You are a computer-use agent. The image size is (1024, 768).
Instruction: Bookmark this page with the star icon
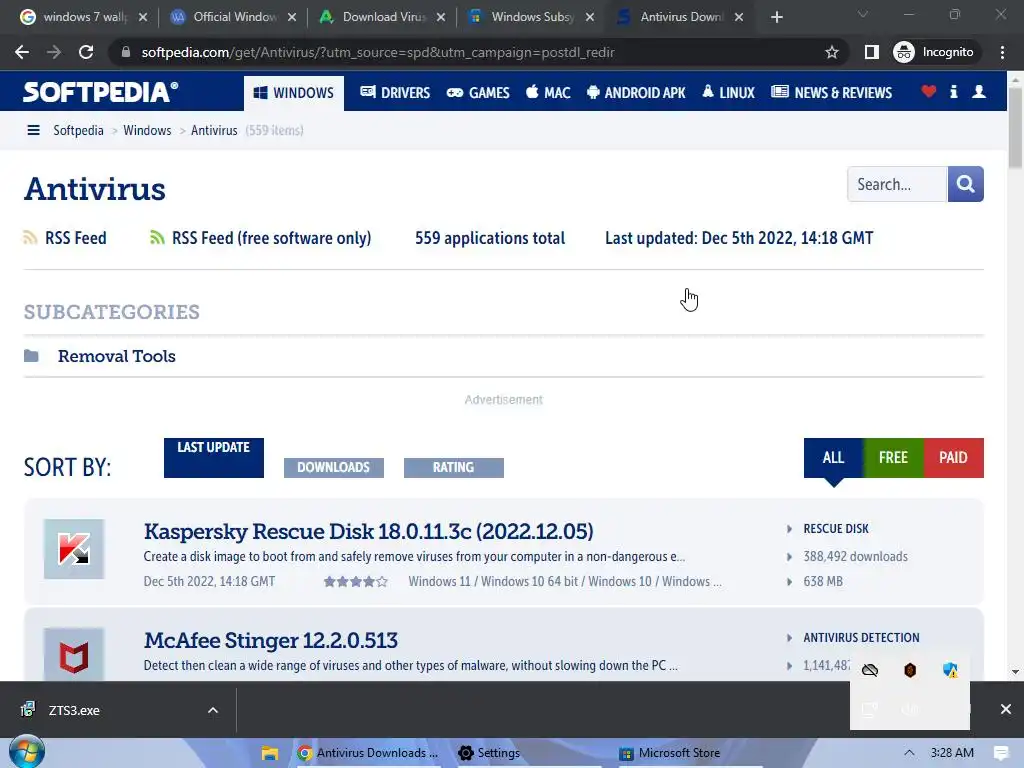[x=831, y=52]
